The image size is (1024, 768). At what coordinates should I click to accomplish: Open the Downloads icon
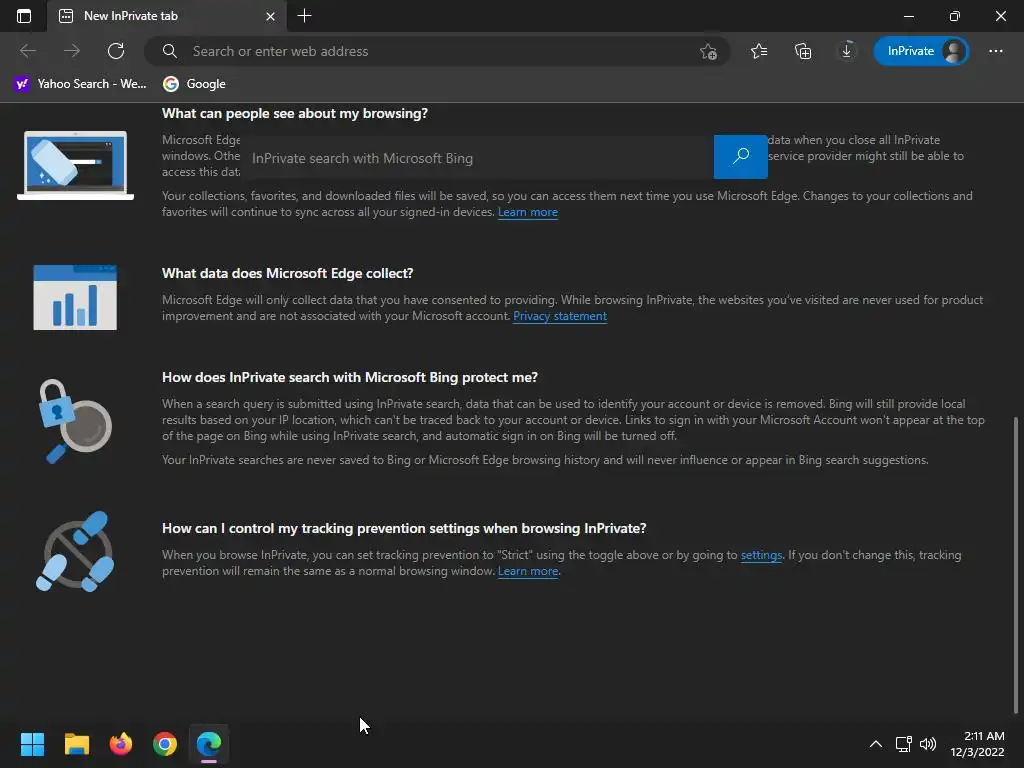point(846,51)
